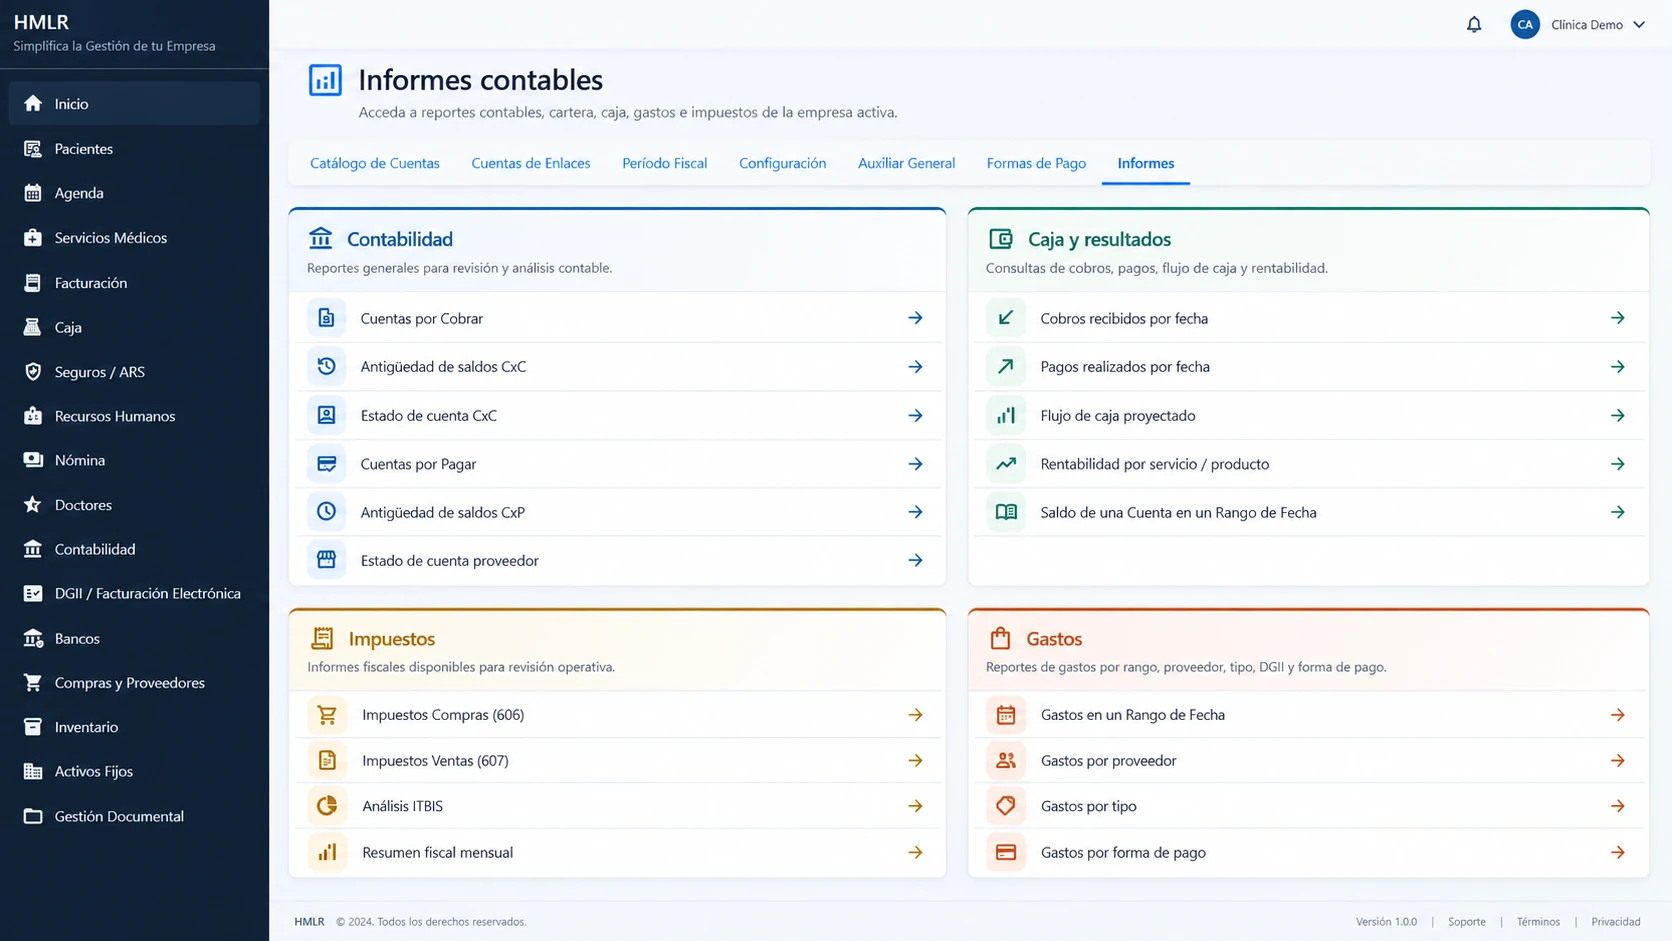
Task: Click the Agenda calendar icon in sidebar
Action: (33, 193)
